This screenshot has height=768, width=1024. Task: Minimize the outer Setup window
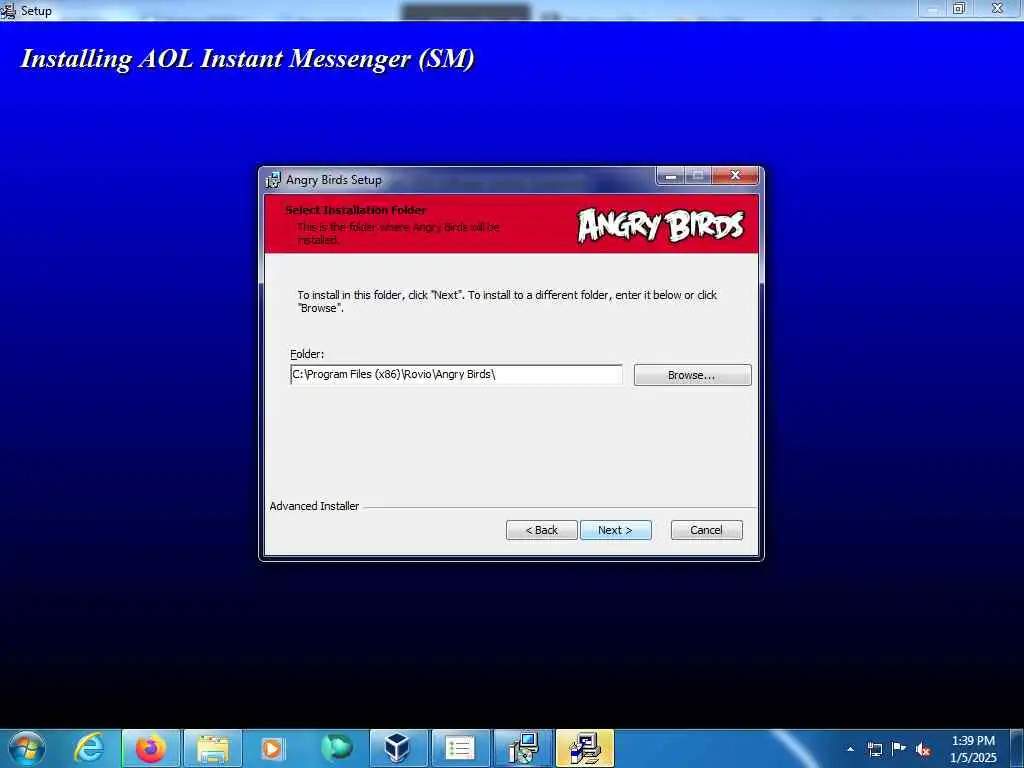[932, 8]
